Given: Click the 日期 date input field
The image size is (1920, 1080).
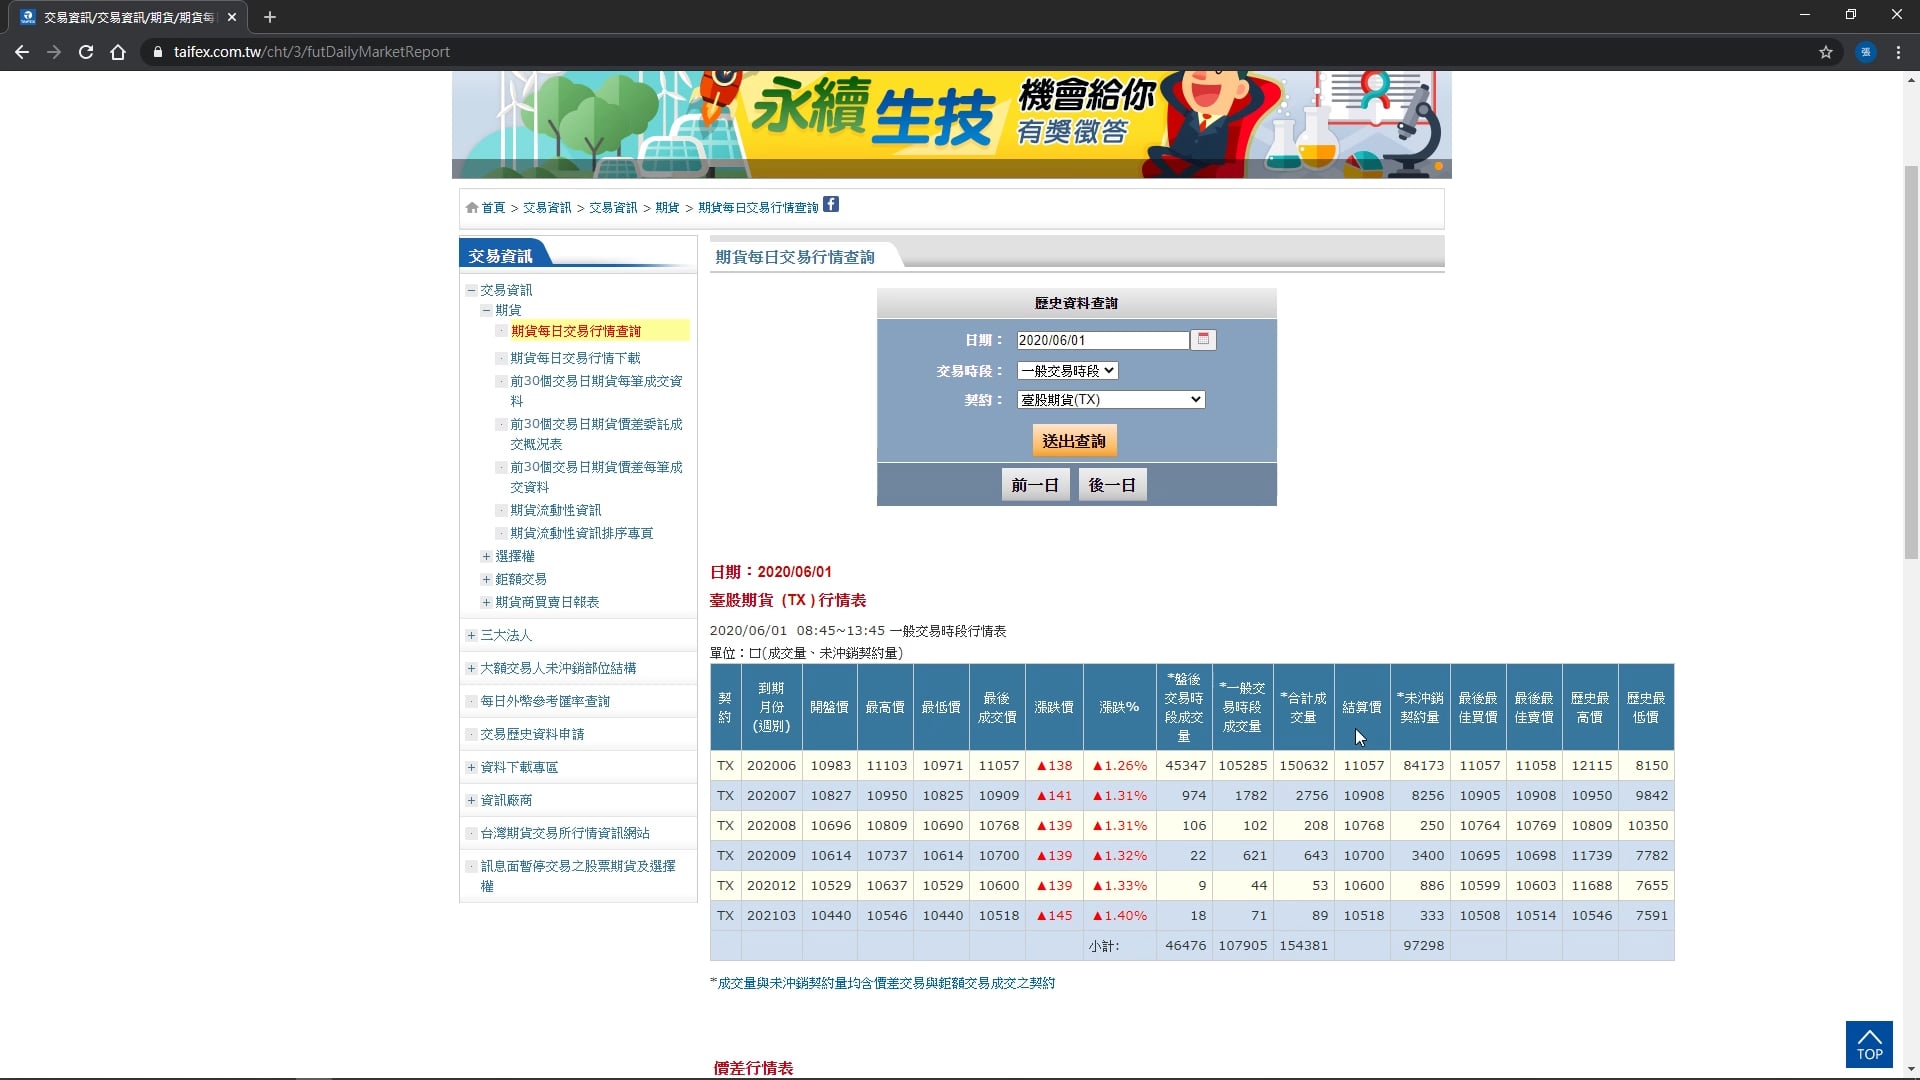Looking at the screenshot, I should (1102, 341).
